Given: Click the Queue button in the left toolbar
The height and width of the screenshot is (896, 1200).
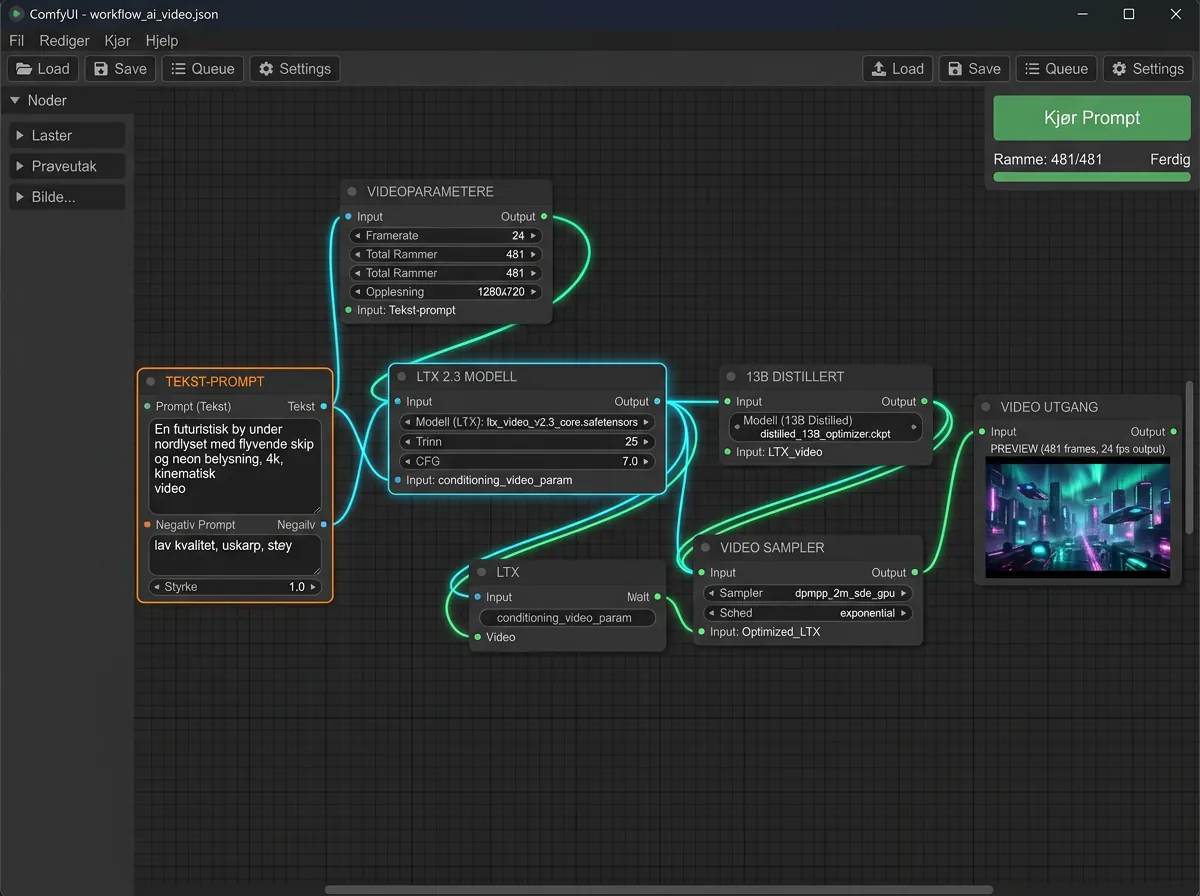Looking at the screenshot, I should click(203, 68).
